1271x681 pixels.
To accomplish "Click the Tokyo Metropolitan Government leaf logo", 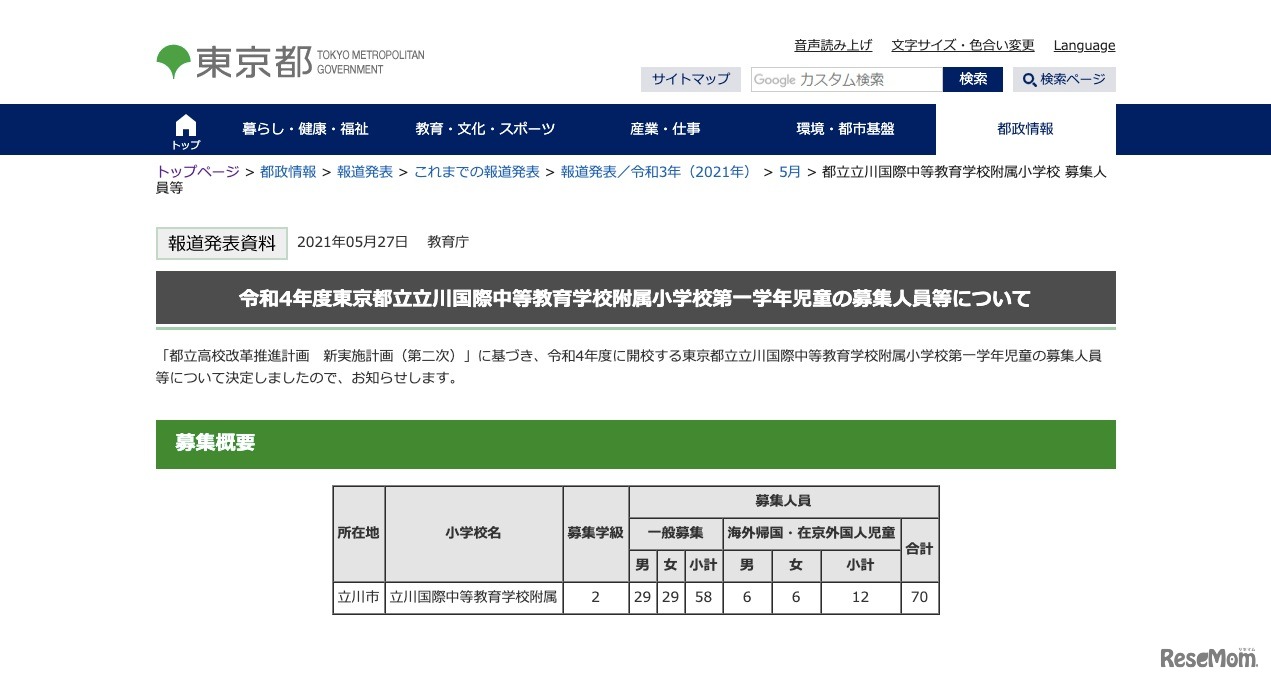I will 174,60.
